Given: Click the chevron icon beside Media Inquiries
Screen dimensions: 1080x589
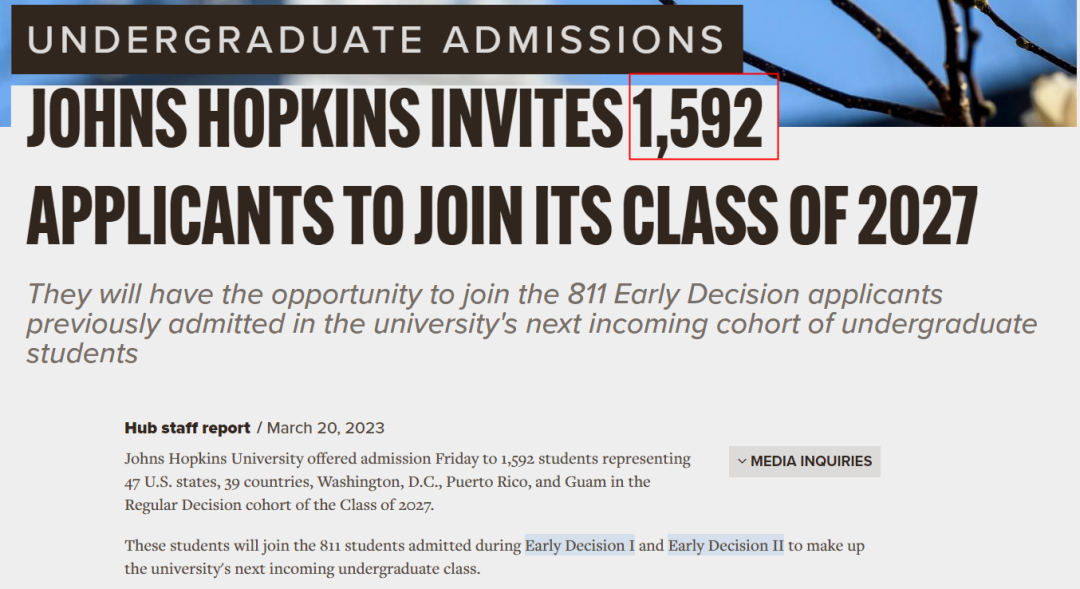Looking at the screenshot, I should (x=742, y=462).
